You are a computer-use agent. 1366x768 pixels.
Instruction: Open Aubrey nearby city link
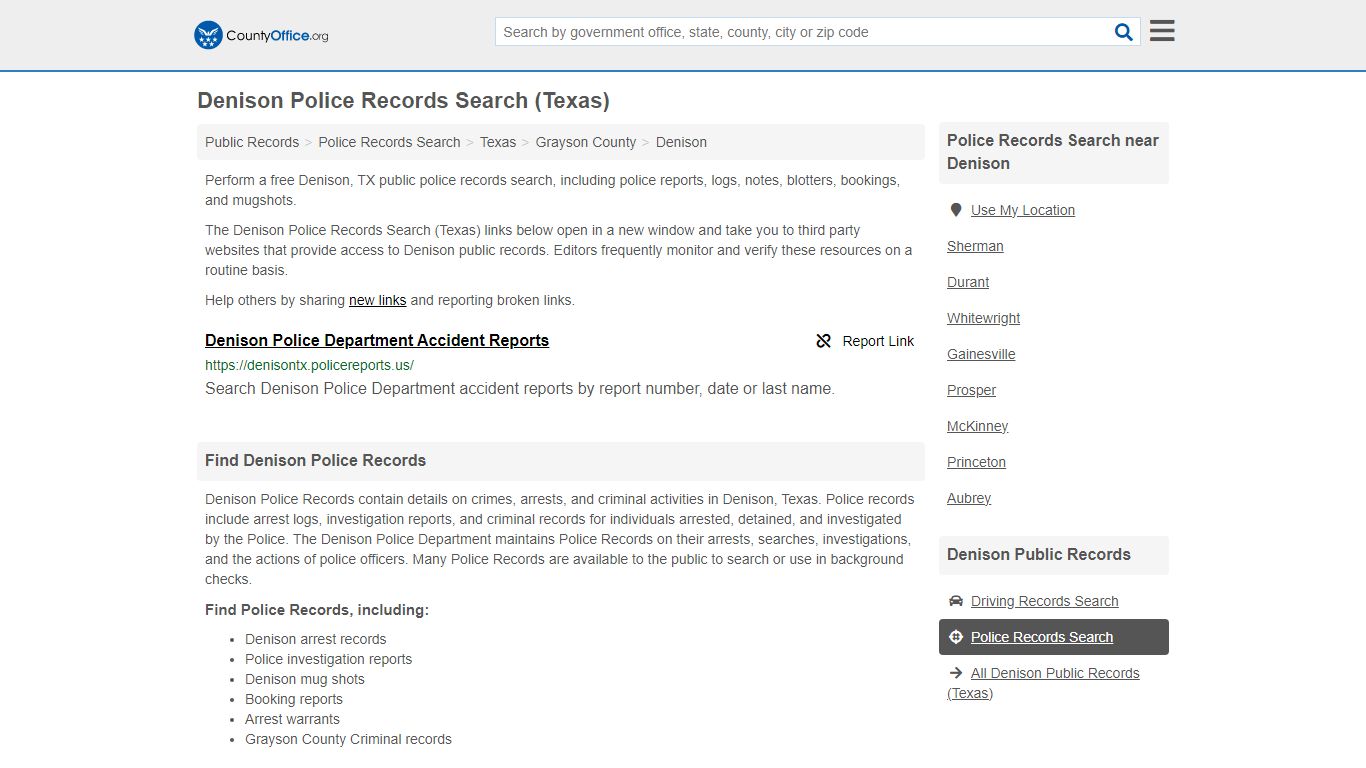[969, 498]
